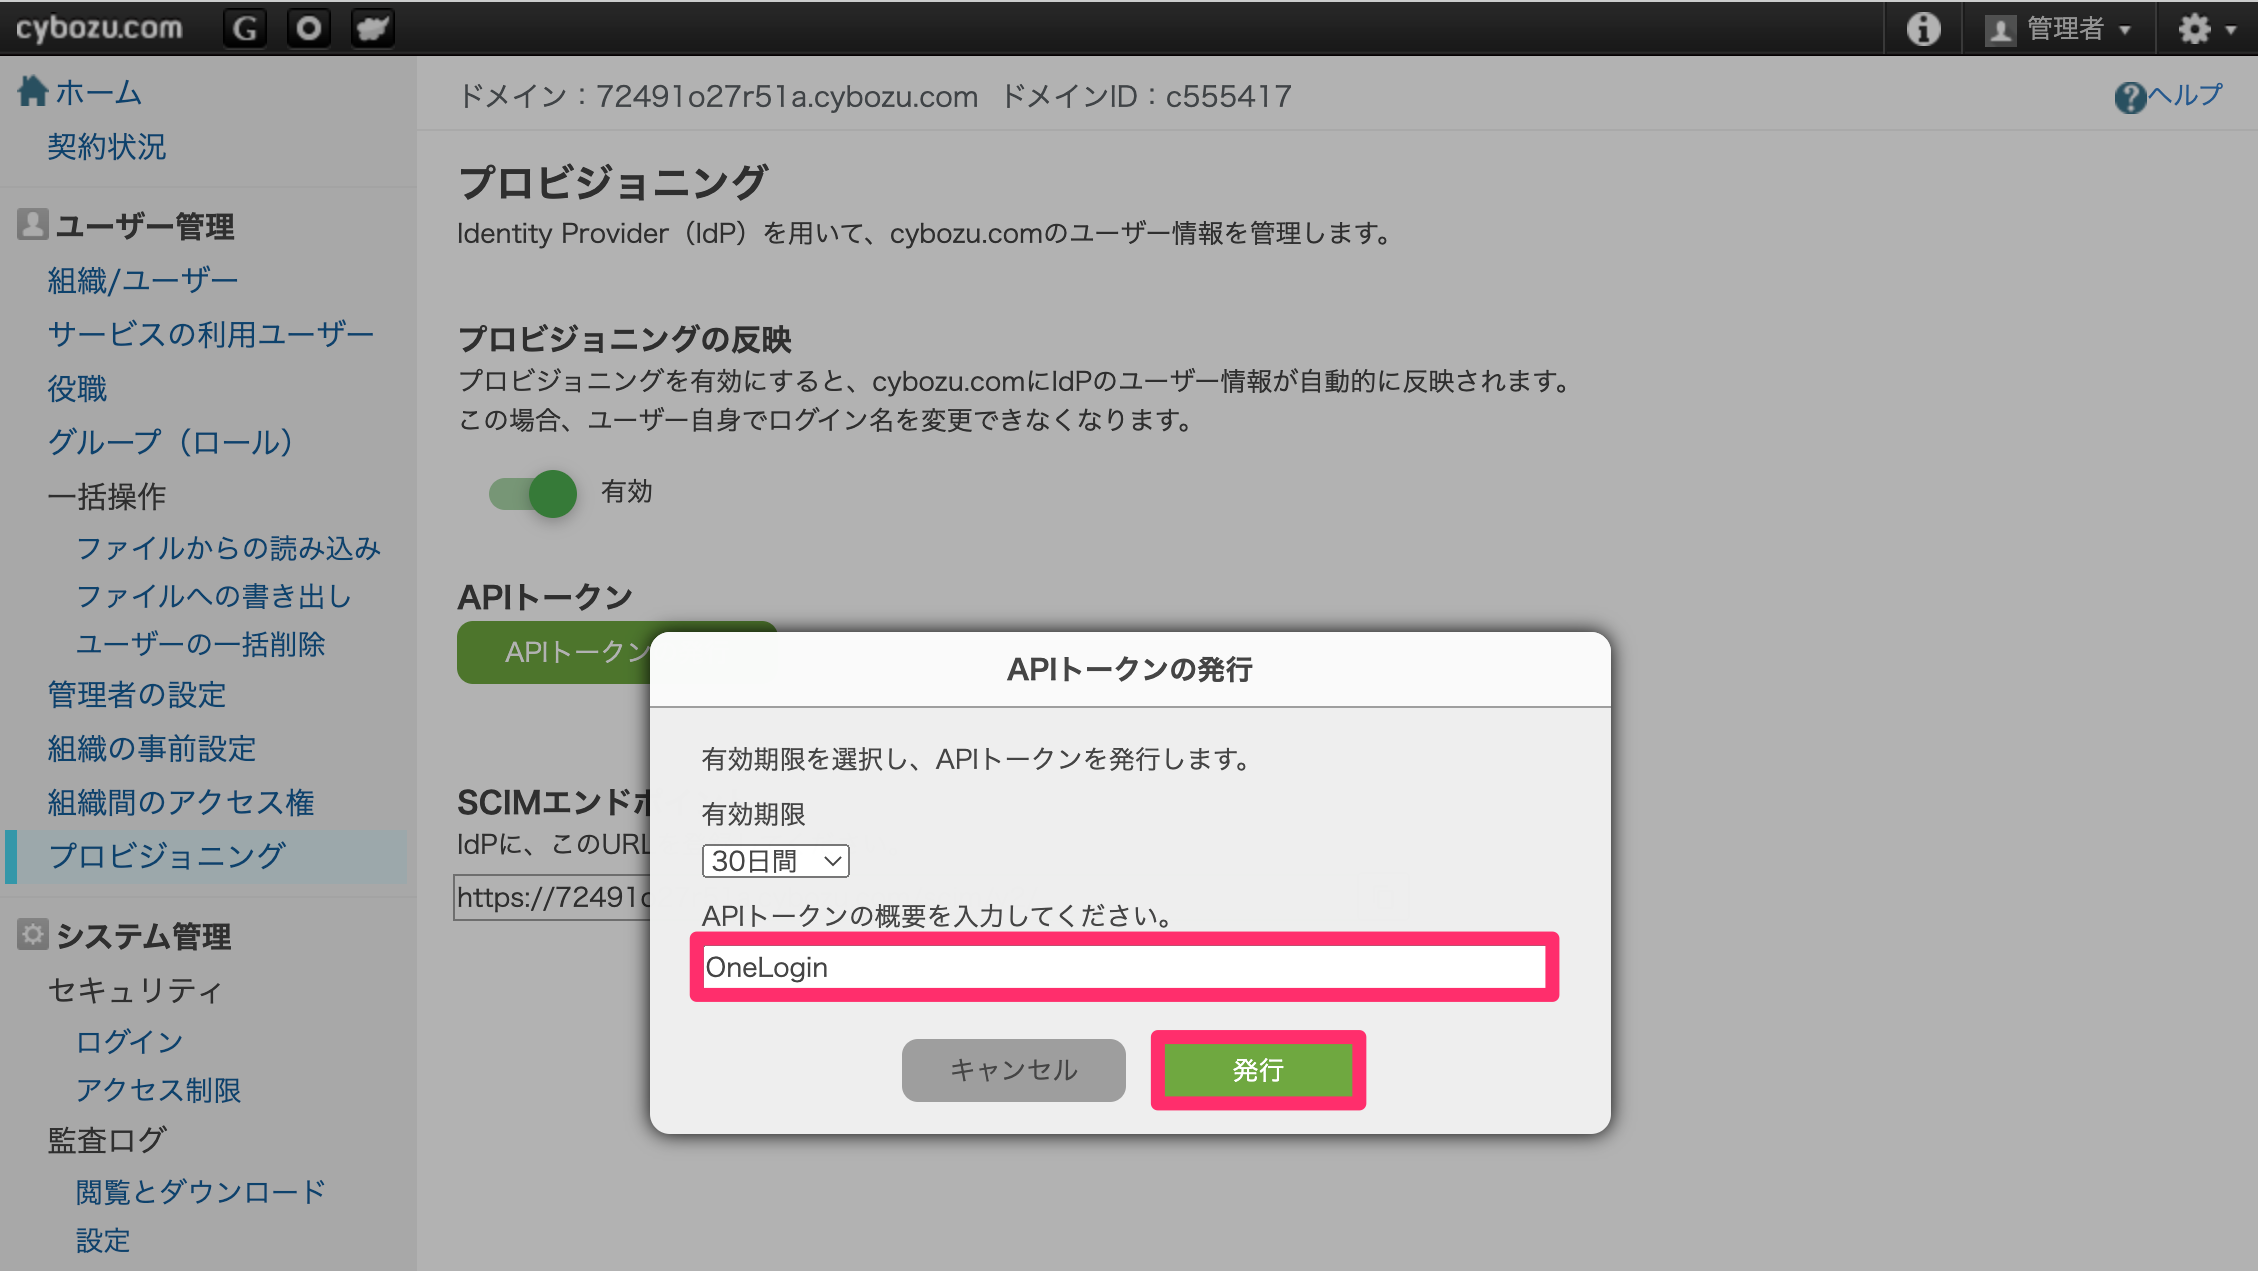This screenshot has width=2258, height=1271.
Task: Open the 契約状況 link
Action: coord(107,147)
